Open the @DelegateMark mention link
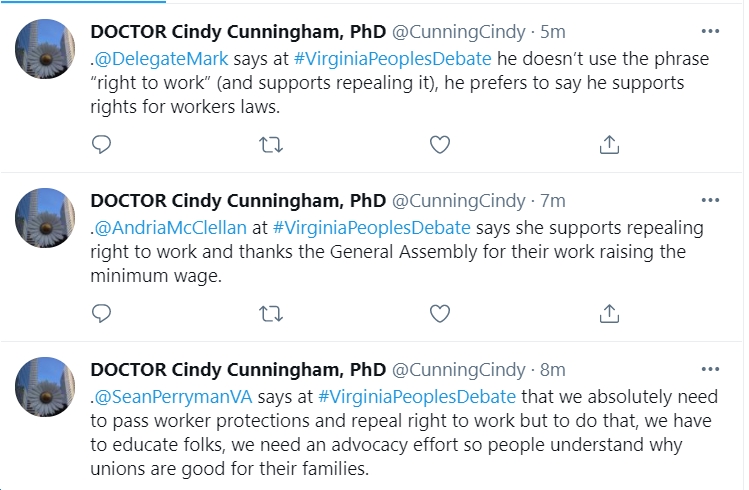The width and height of the screenshot is (749, 490). pos(161,59)
